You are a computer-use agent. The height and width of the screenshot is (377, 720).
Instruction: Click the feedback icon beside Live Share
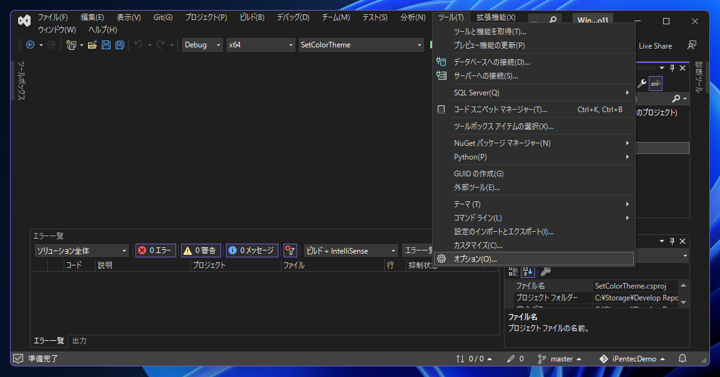691,45
